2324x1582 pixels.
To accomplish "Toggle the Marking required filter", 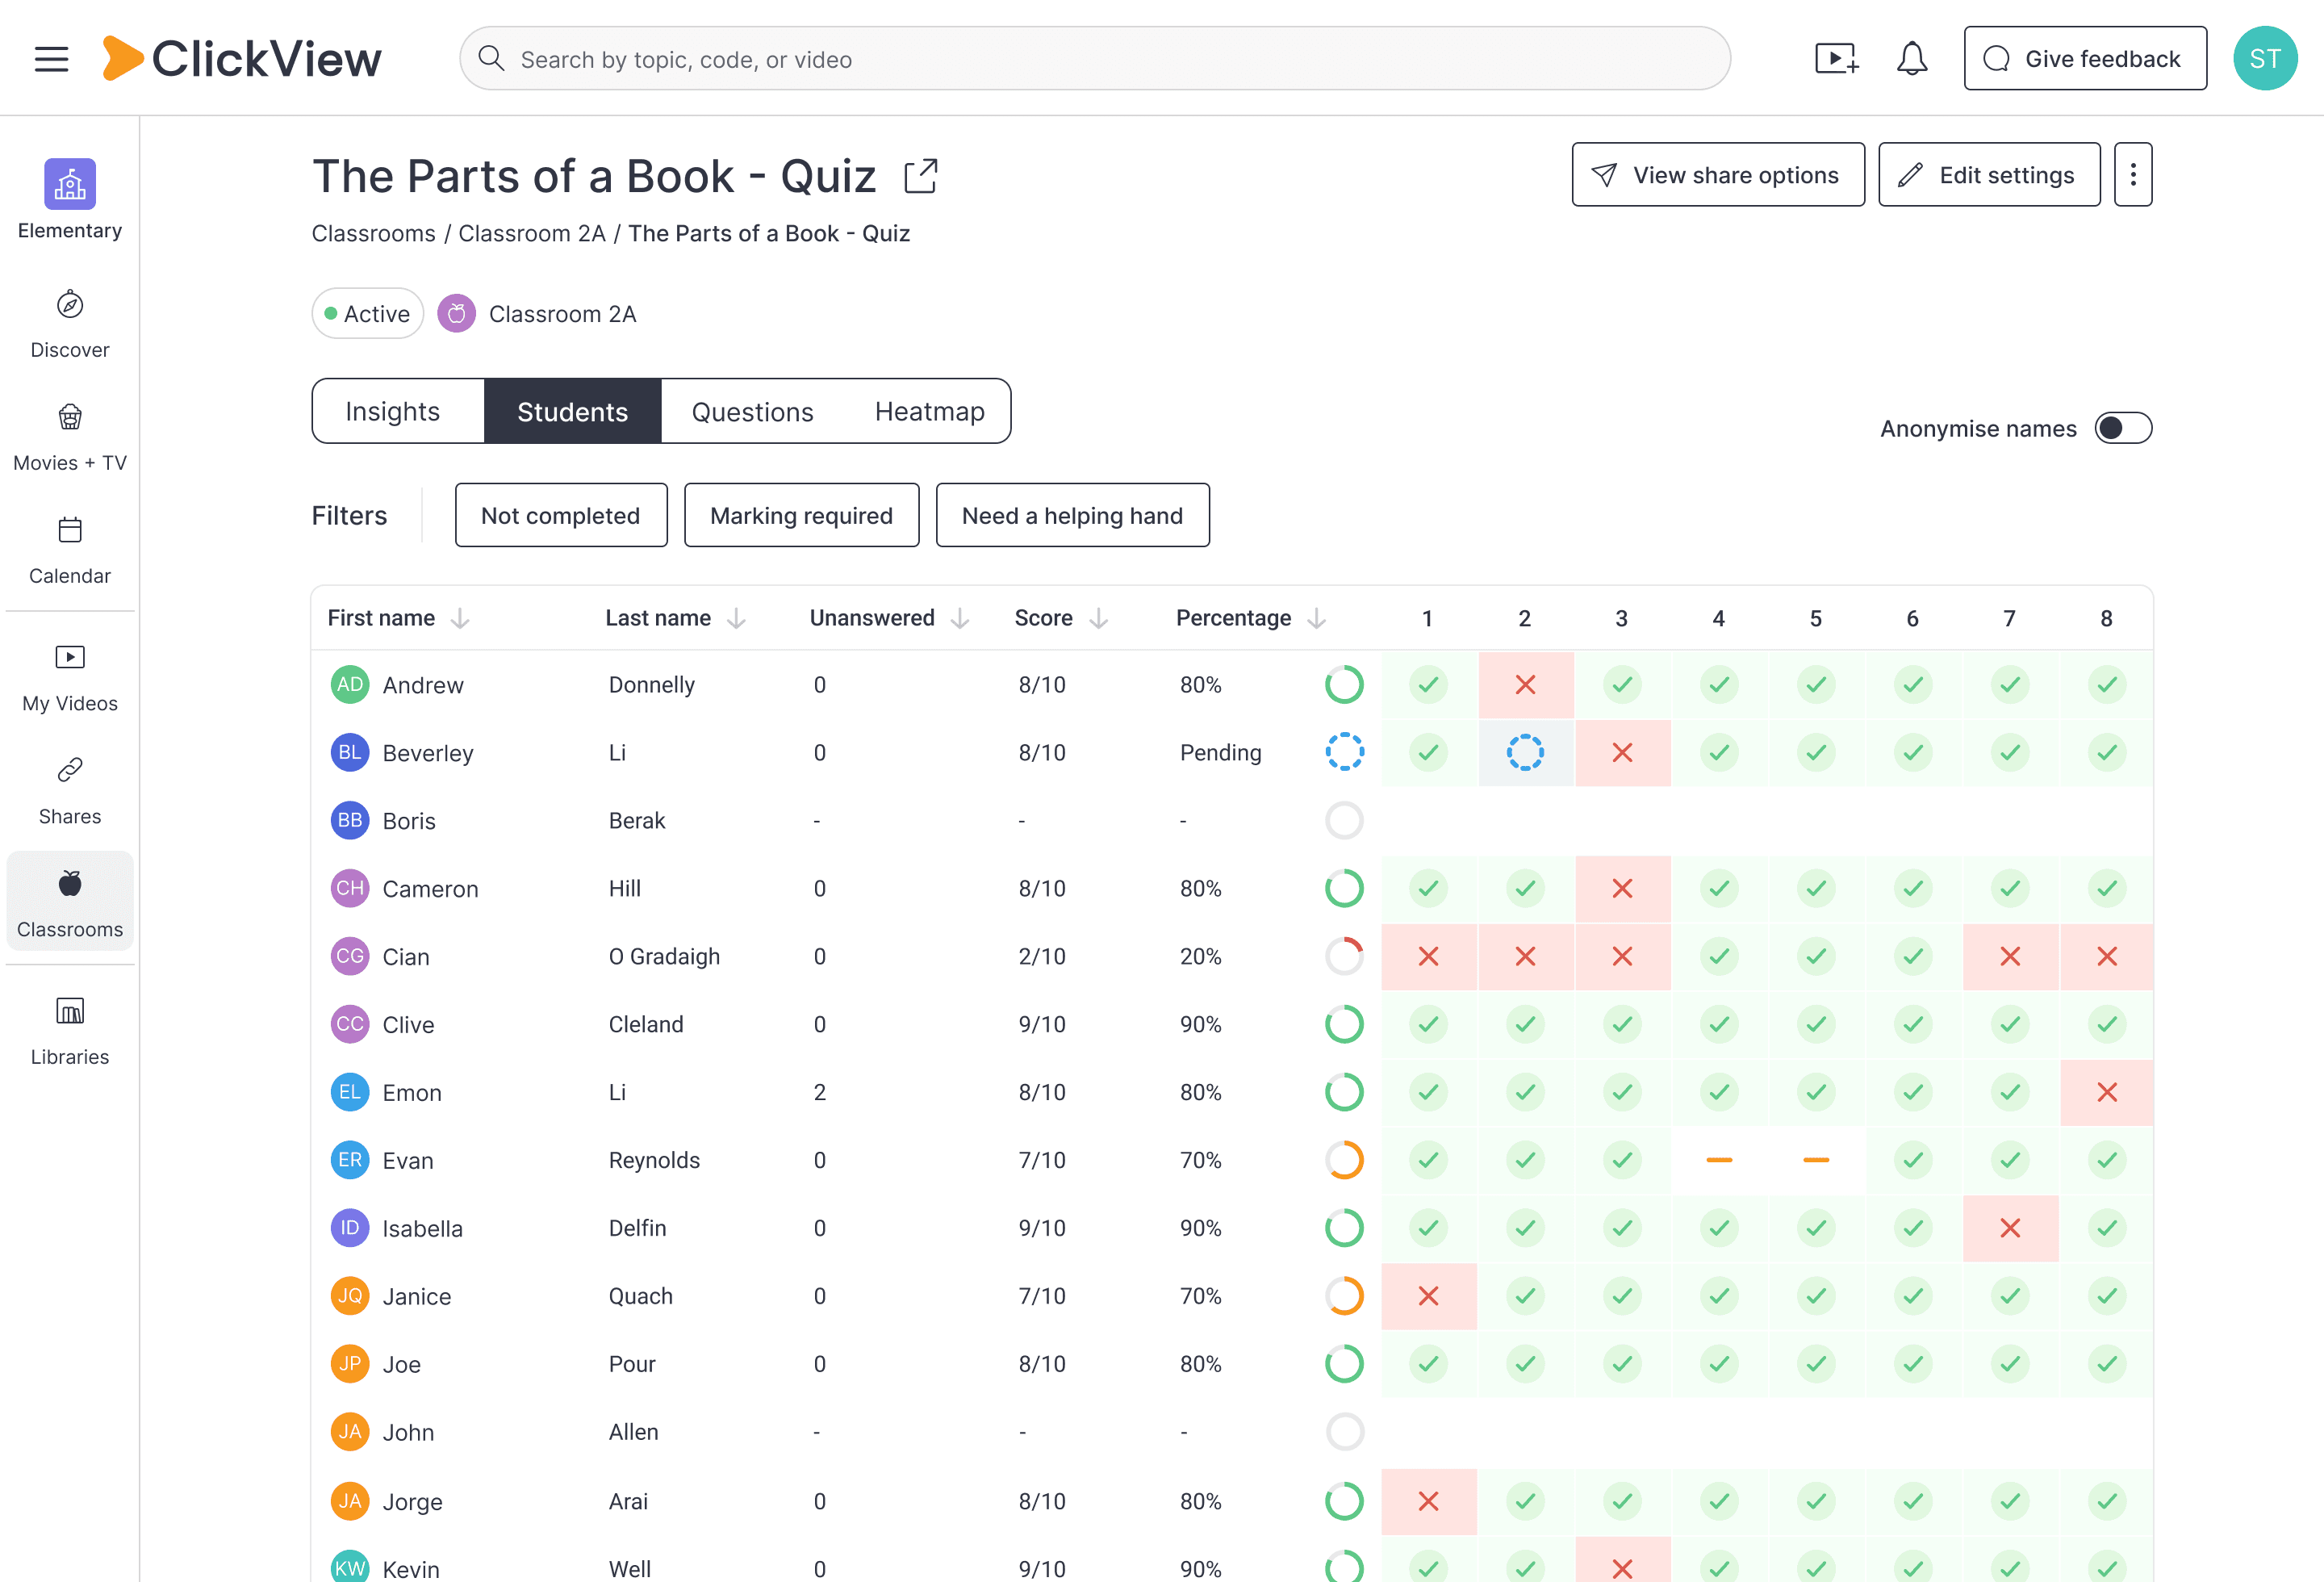I will tap(801, 515).
